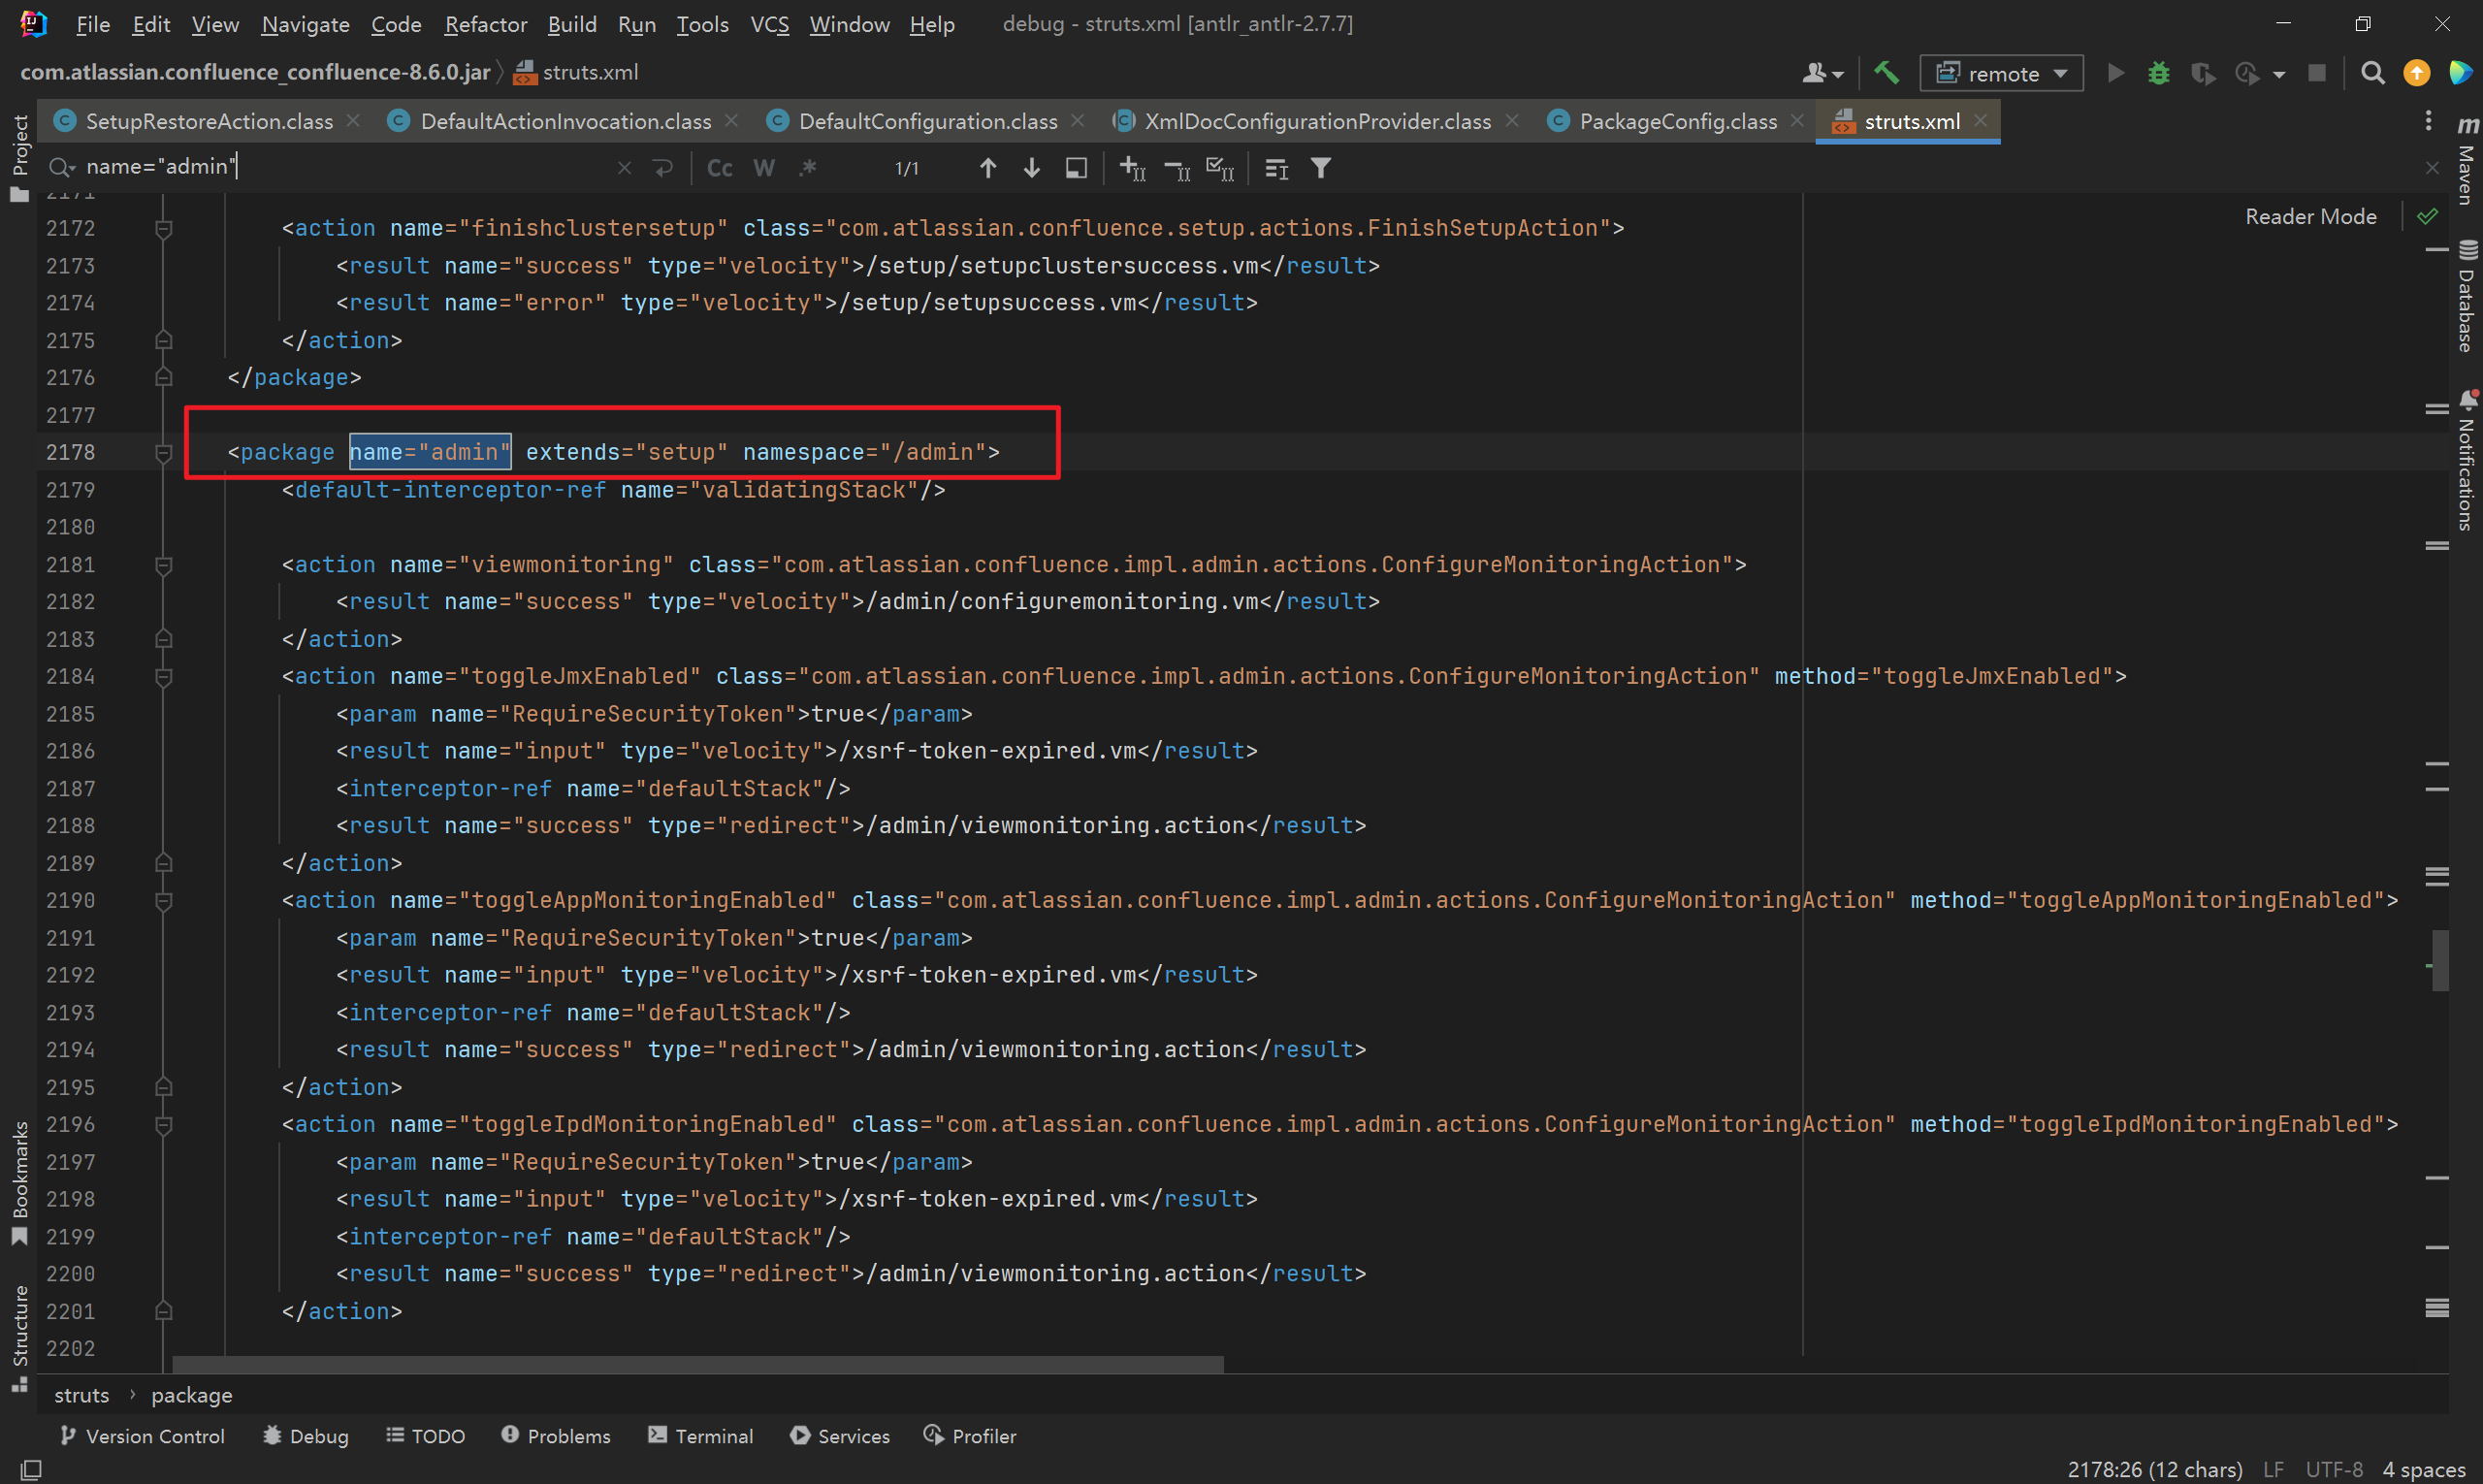Click the orange IDE update icon
Viewport: 2483px width, 1484px height.
pos(2416,73)
